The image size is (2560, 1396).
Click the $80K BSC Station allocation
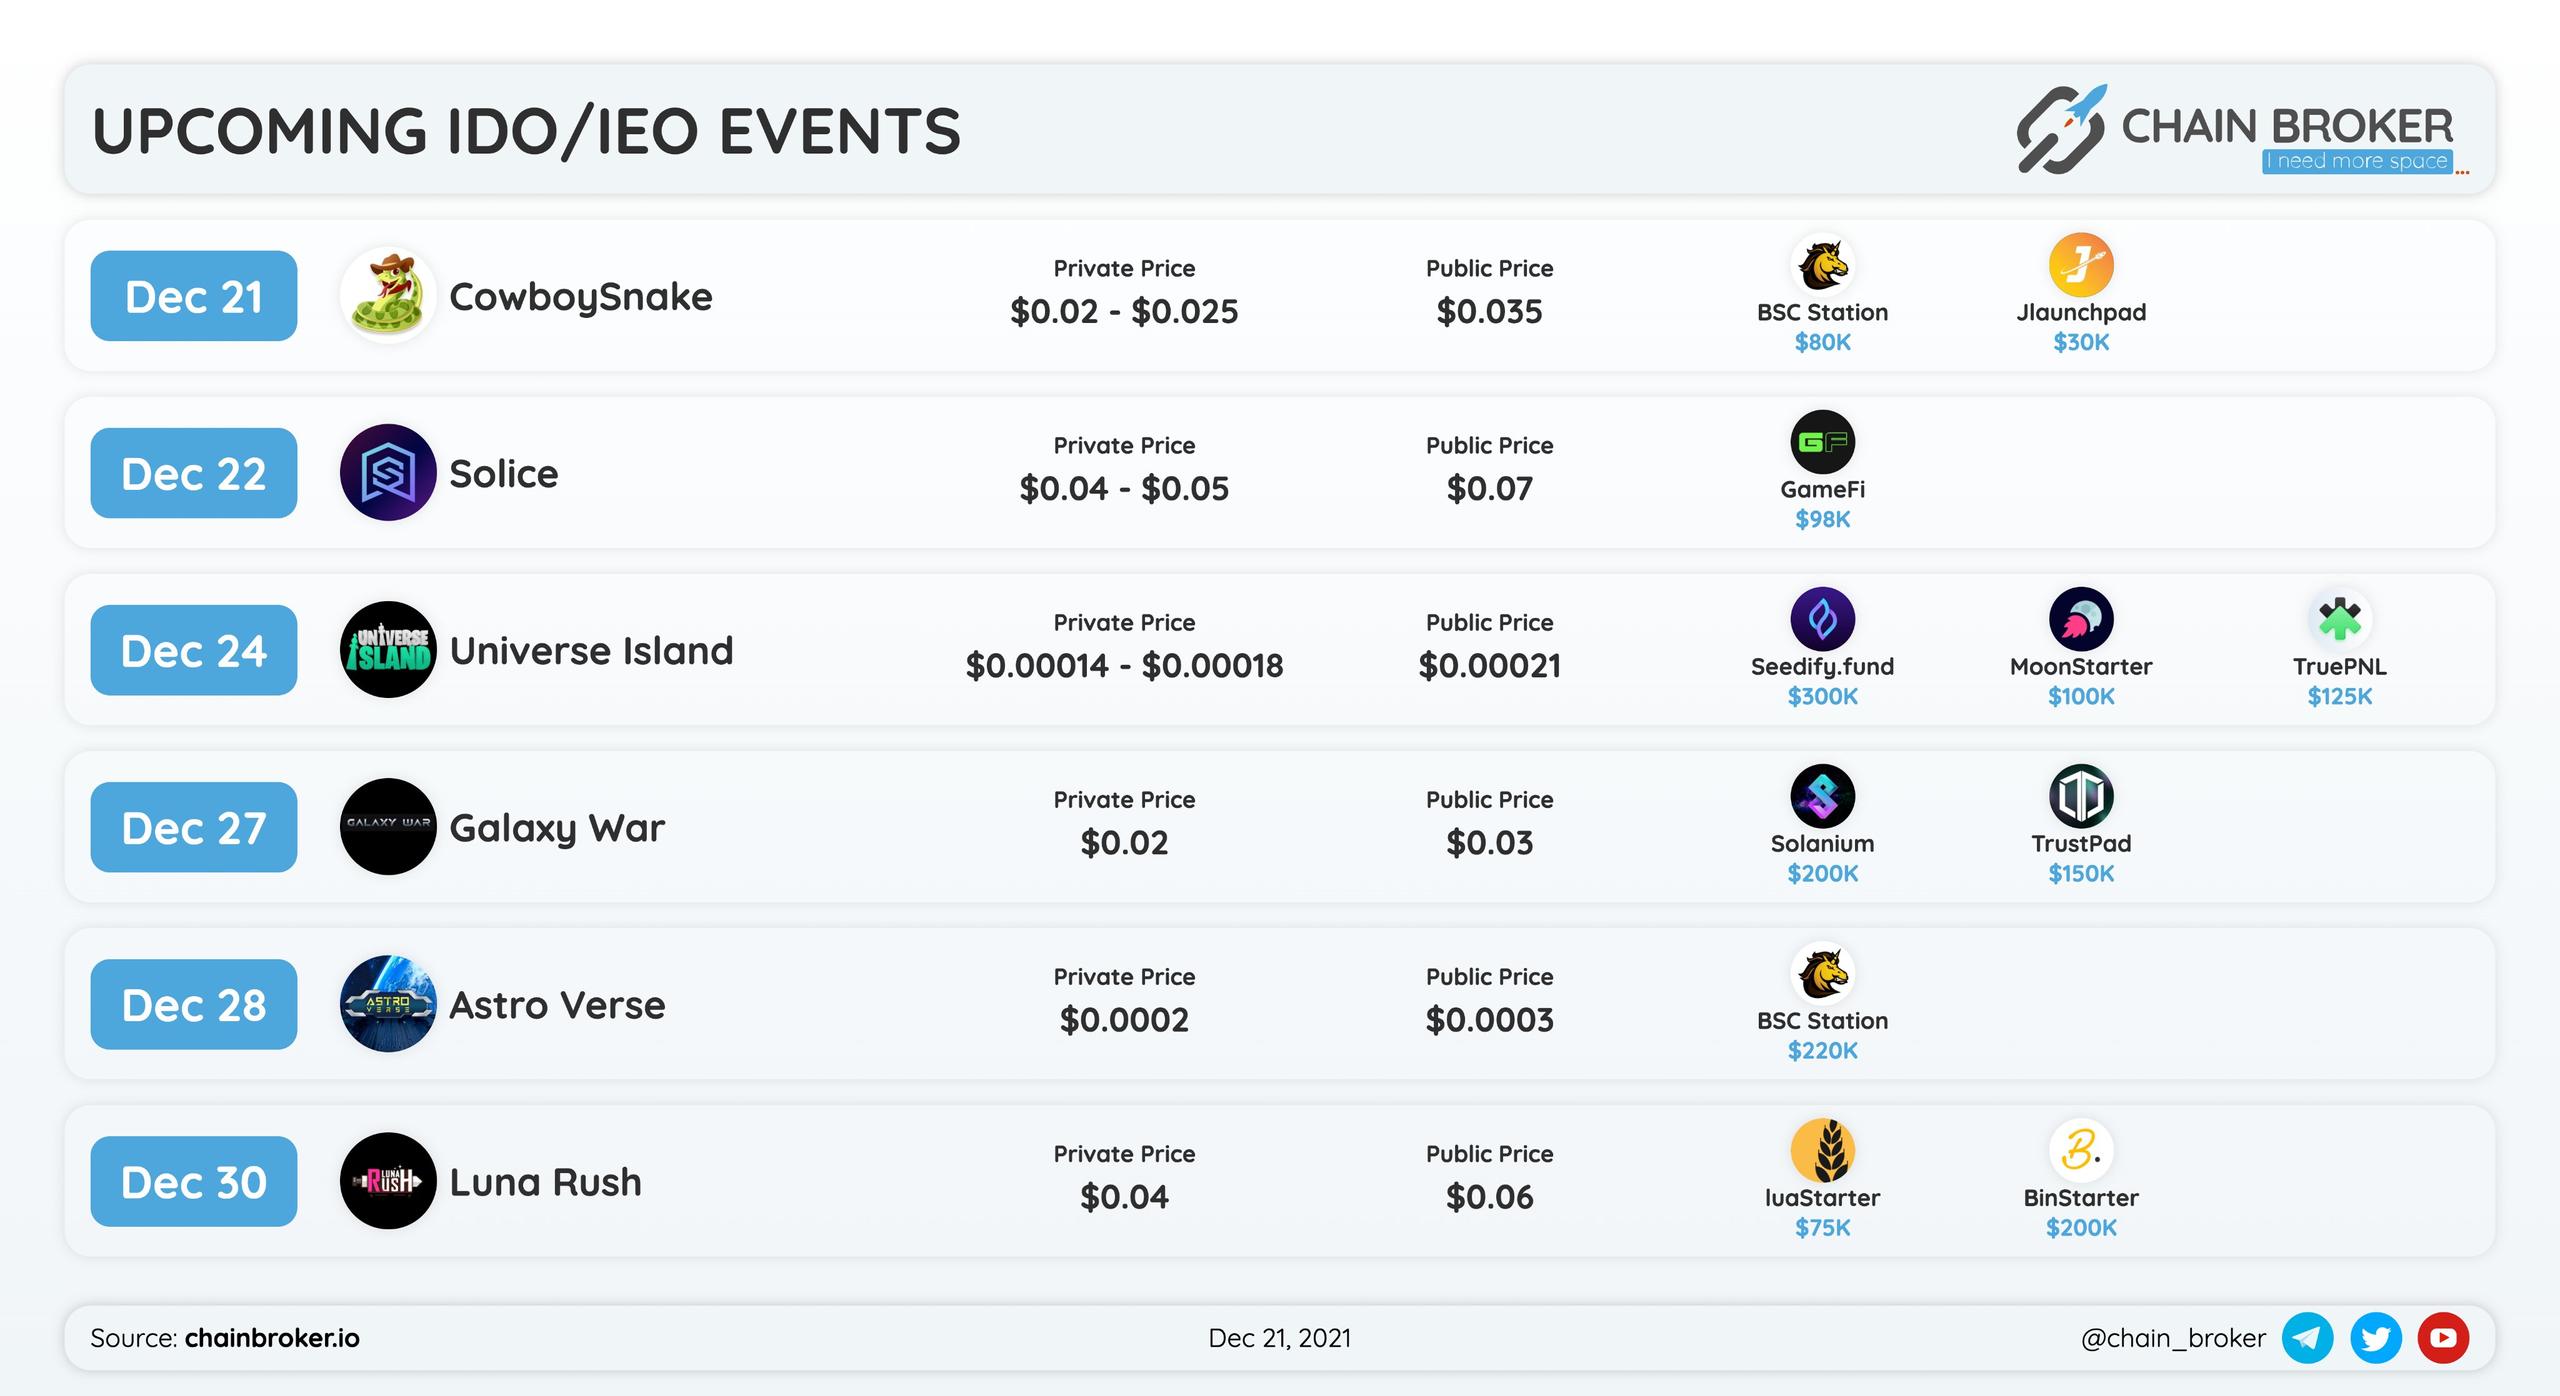pyautogui.click(x=1822, y=342)
